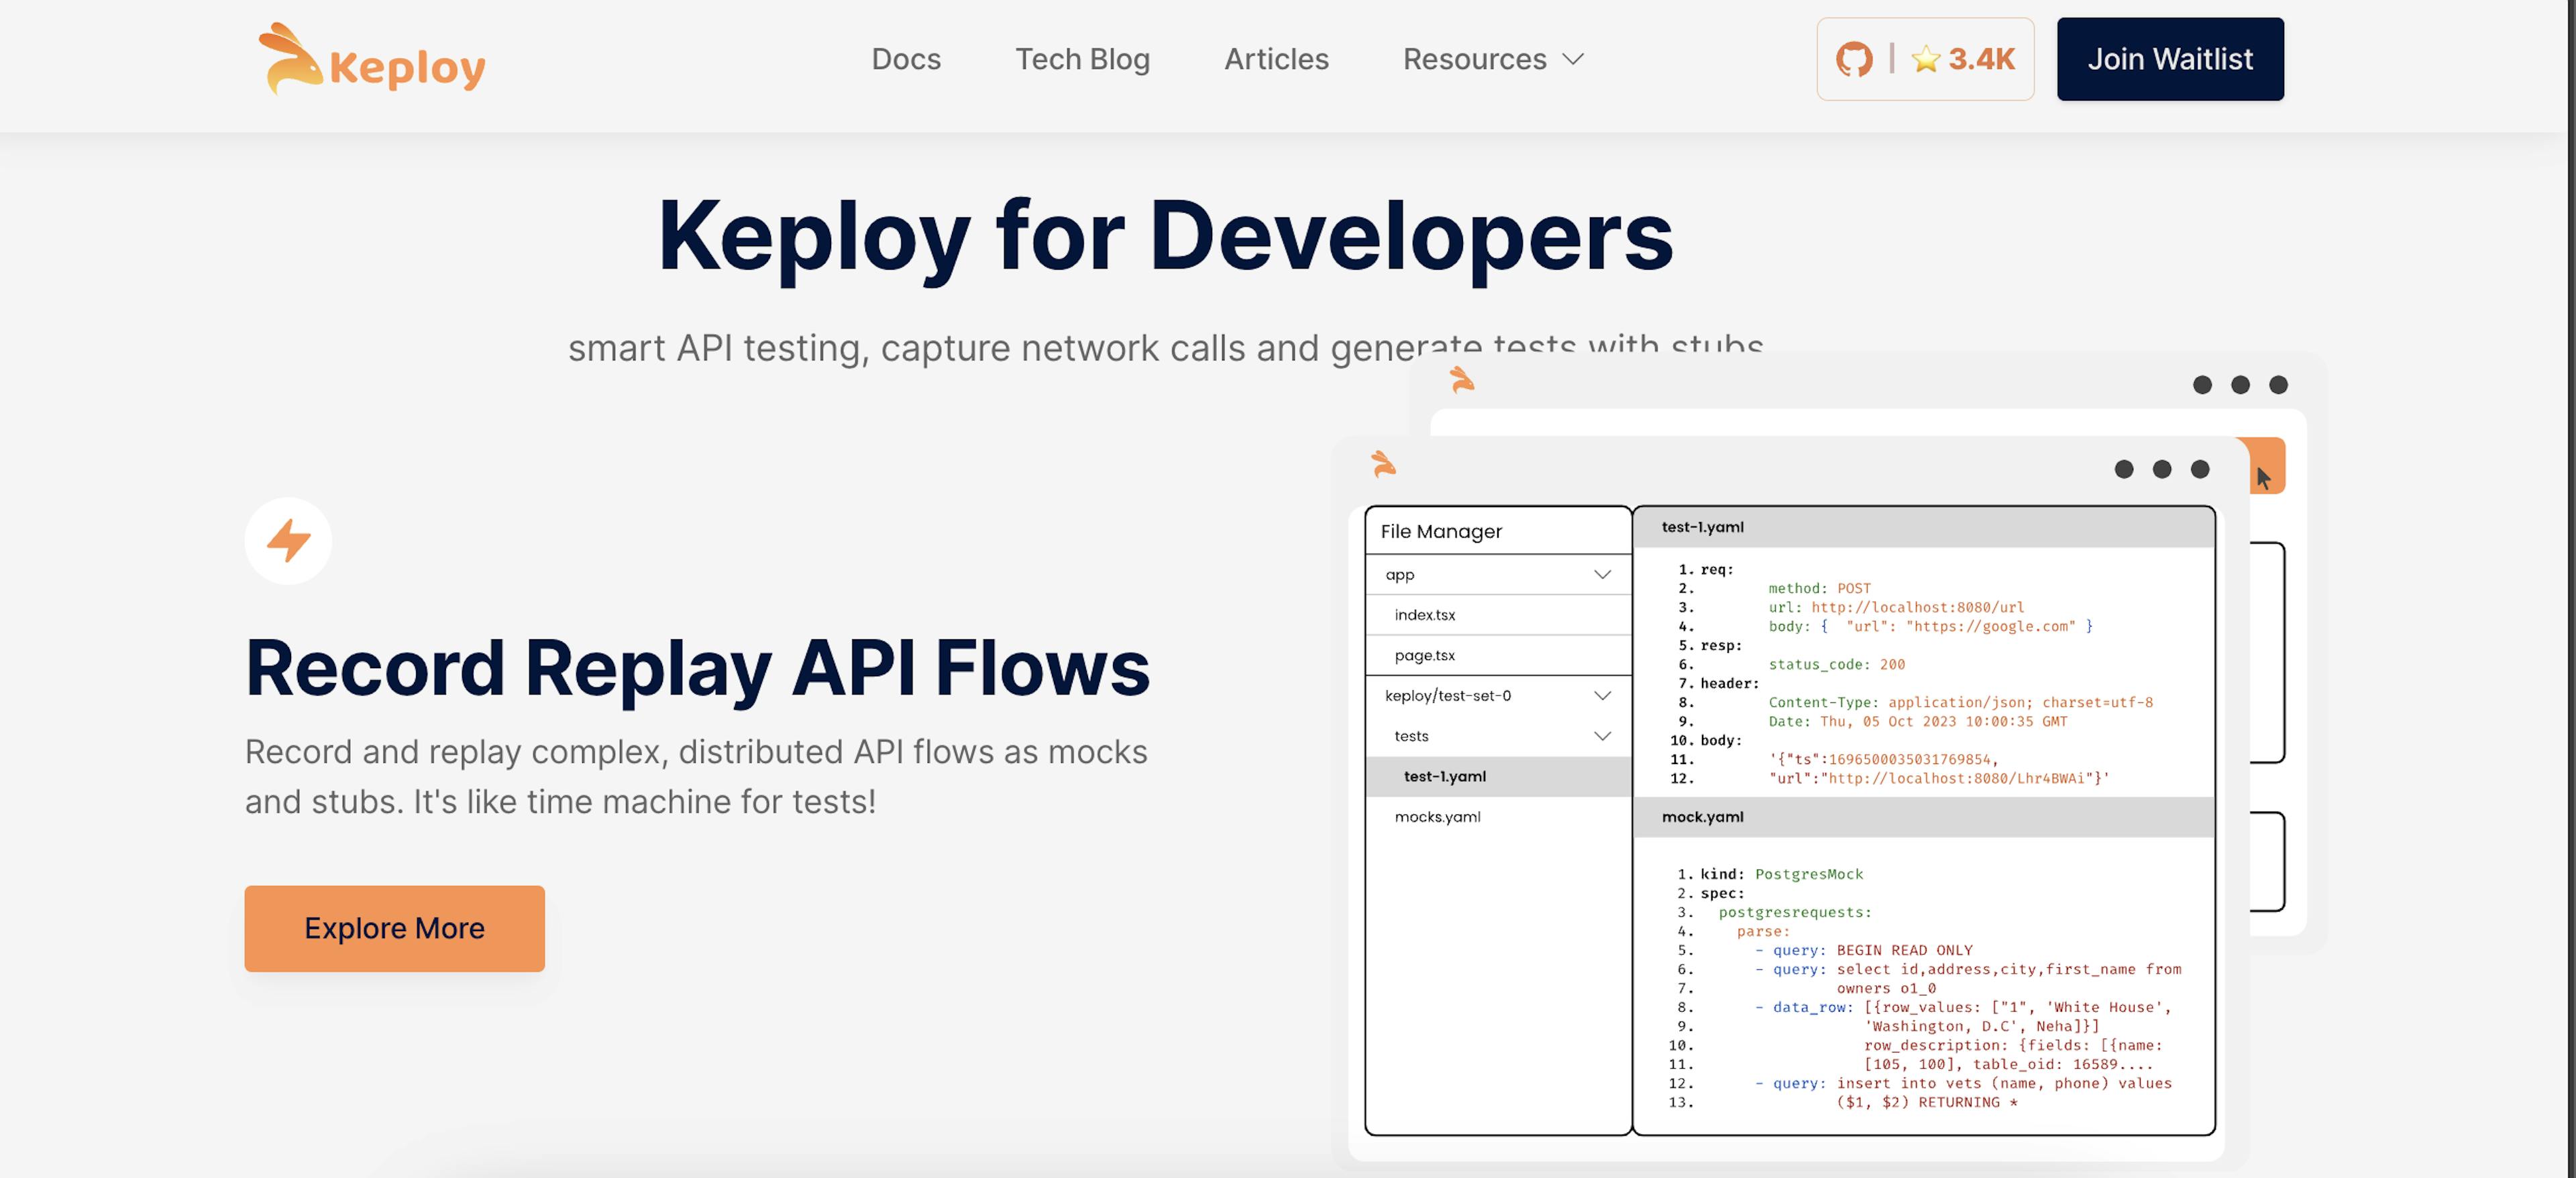Click the File Manager title
2576x1178 pixels.
click(1441, 531)
